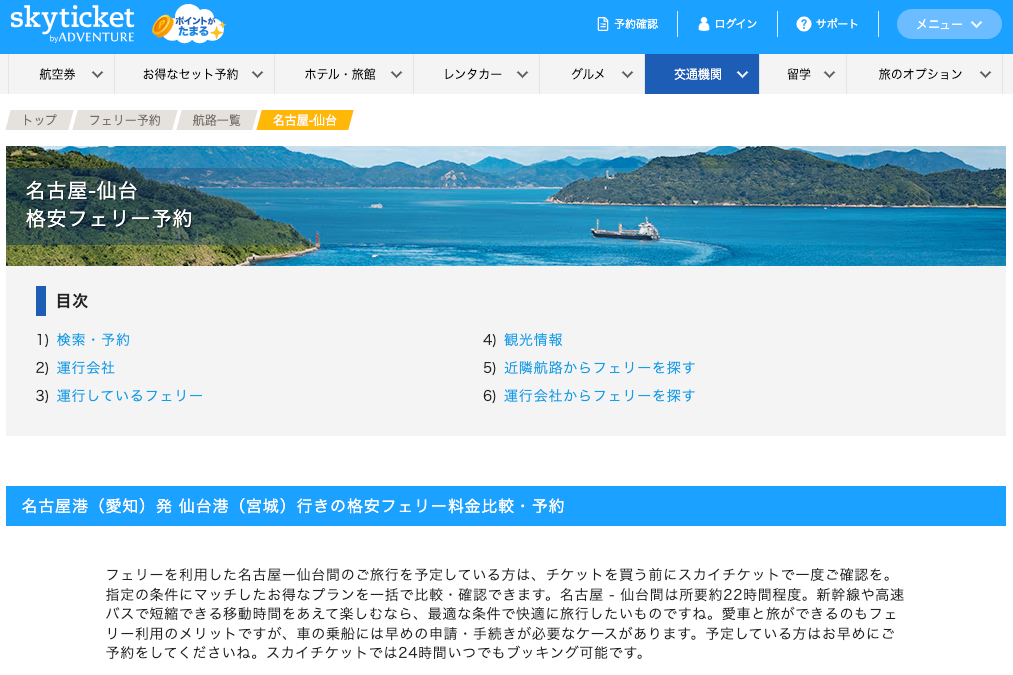Expand the グルメ navigation menu

pos(601,74)
